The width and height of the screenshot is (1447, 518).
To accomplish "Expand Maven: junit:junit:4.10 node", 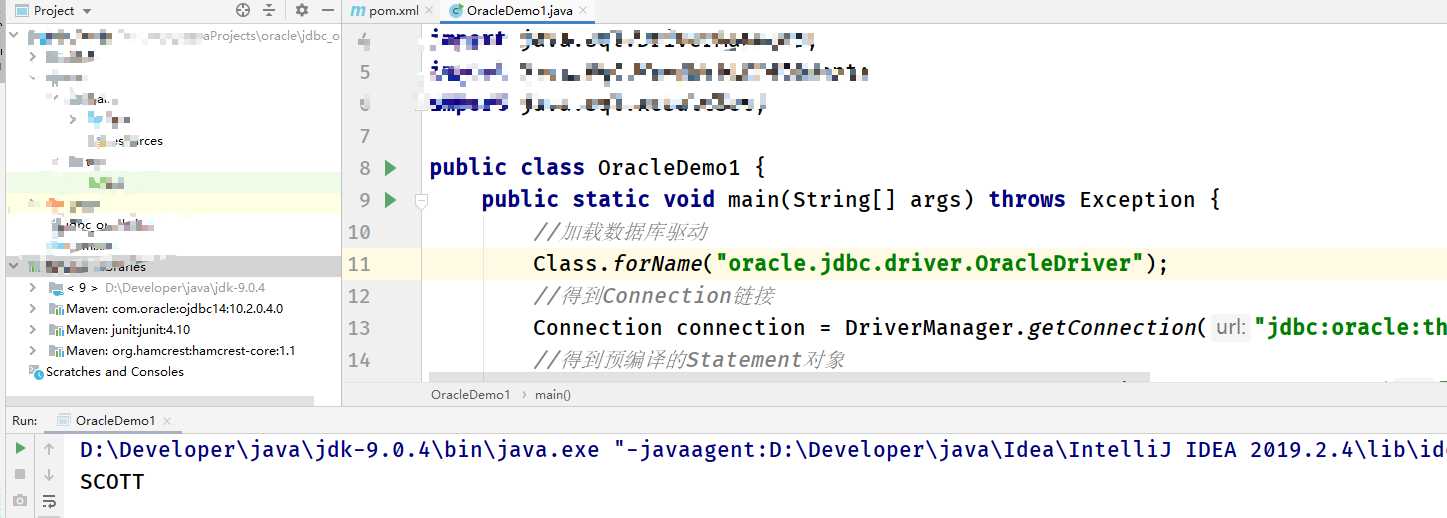I will pyautogui.click(x=34, y=329).
